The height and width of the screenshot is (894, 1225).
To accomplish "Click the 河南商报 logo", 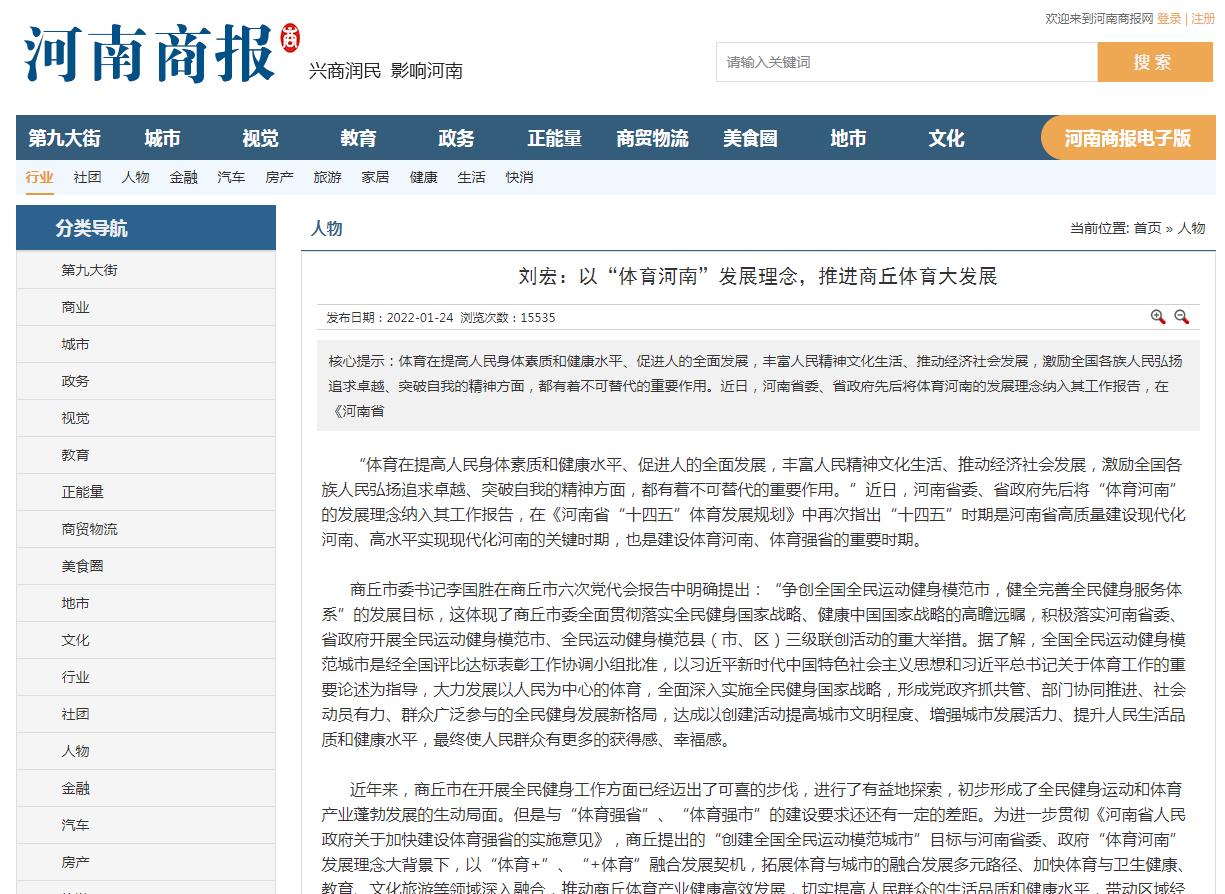I will click(x=161, y=53).
